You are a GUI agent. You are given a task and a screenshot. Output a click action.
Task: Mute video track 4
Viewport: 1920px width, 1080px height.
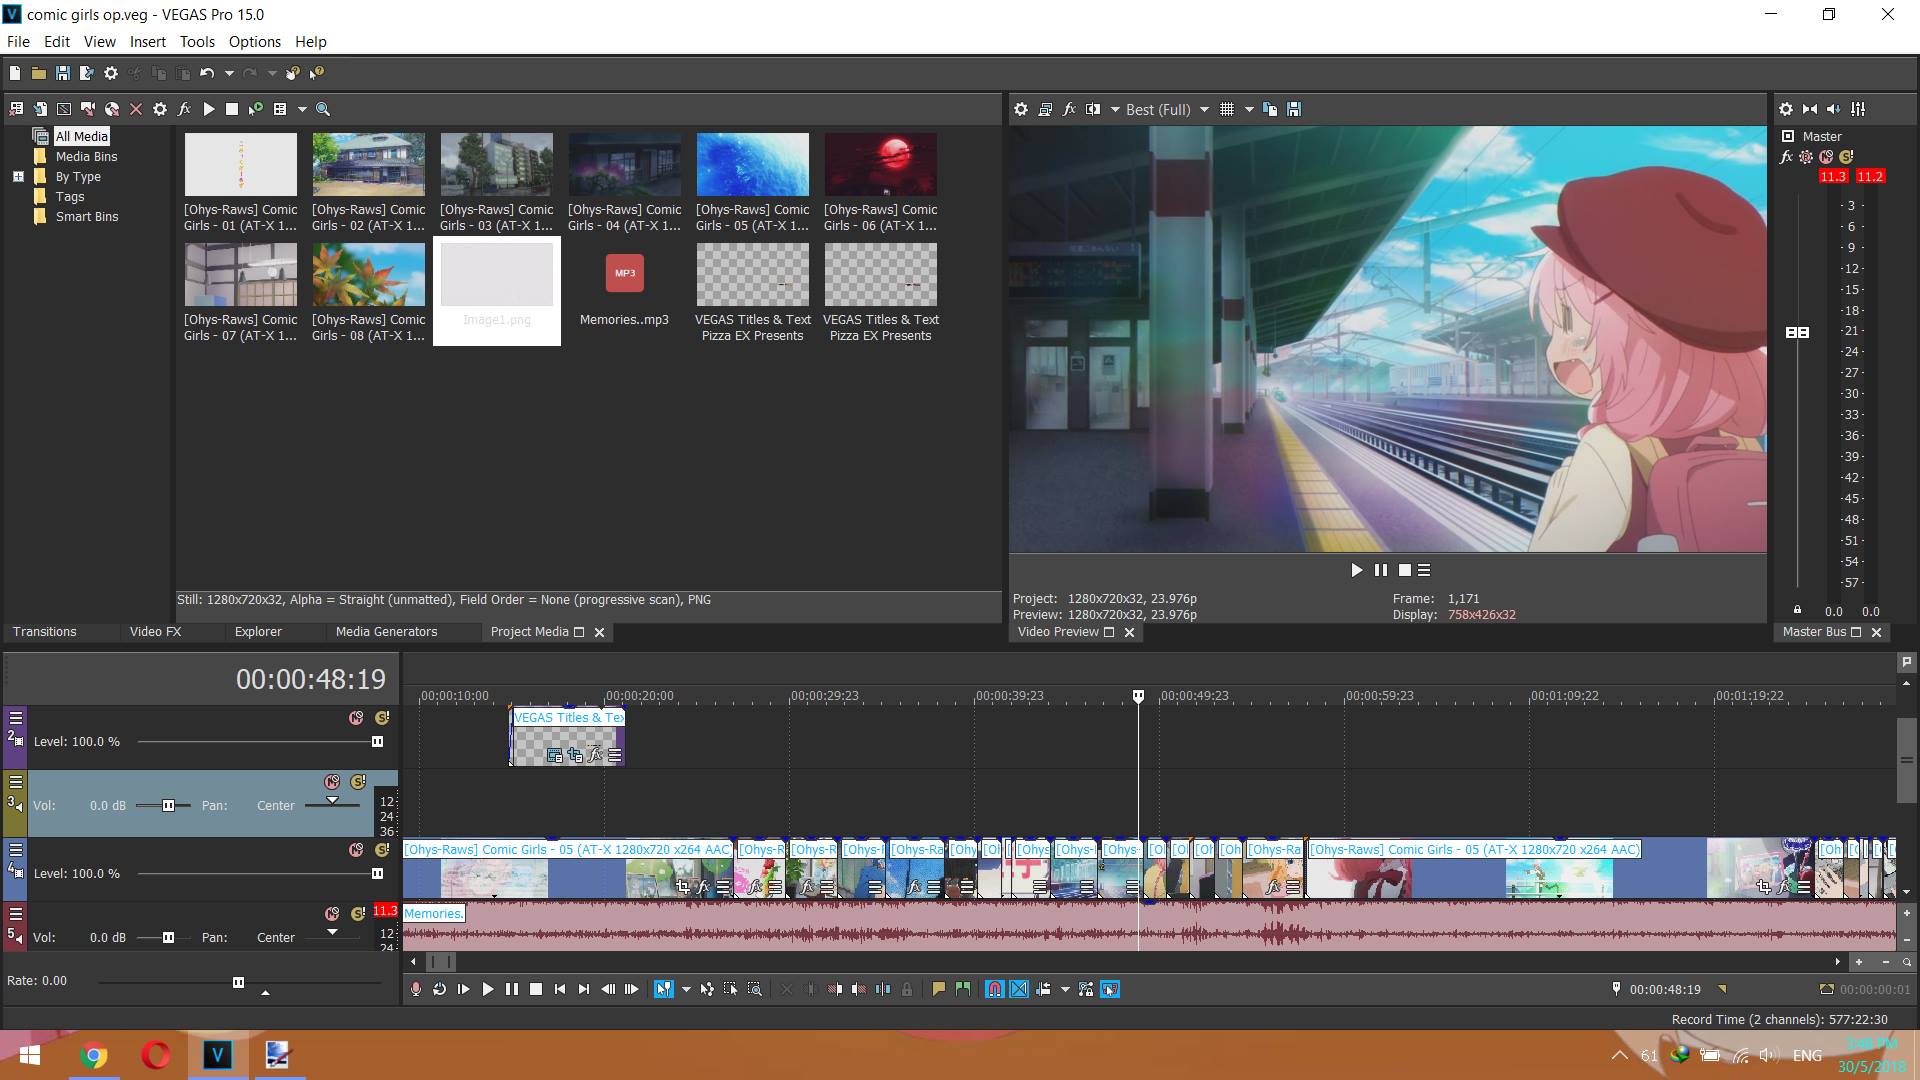[356, 850]
